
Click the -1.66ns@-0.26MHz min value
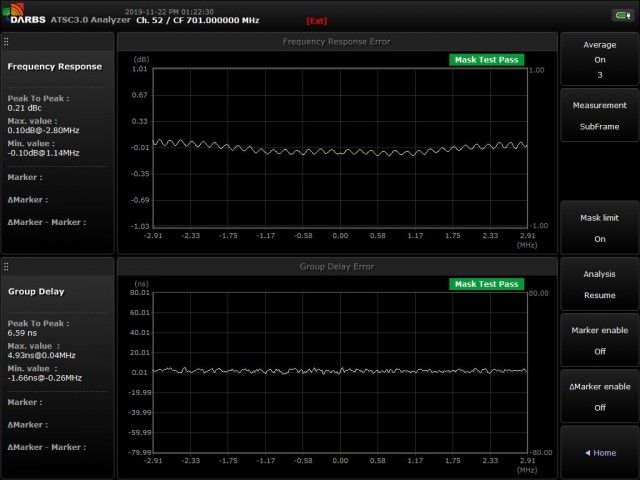(44, 378)
